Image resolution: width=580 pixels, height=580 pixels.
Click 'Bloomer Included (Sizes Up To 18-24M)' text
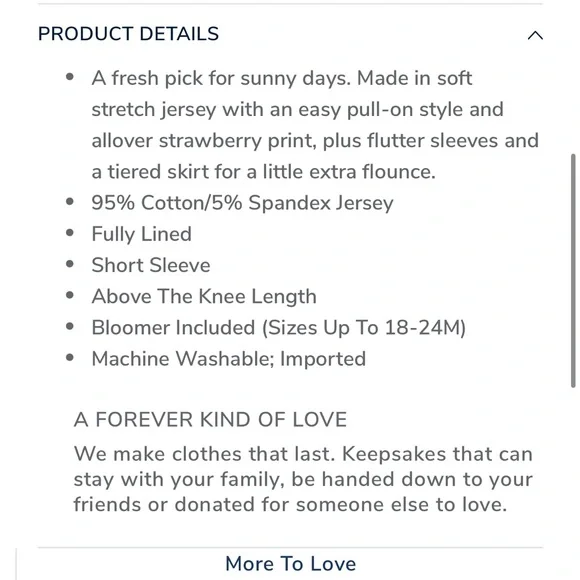(x=279, y=328)
